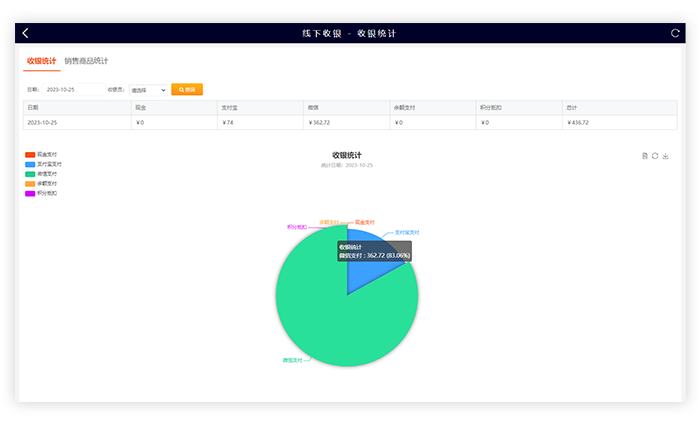
Task: Click the chart restore icon
Action: (x=655, y=155)
